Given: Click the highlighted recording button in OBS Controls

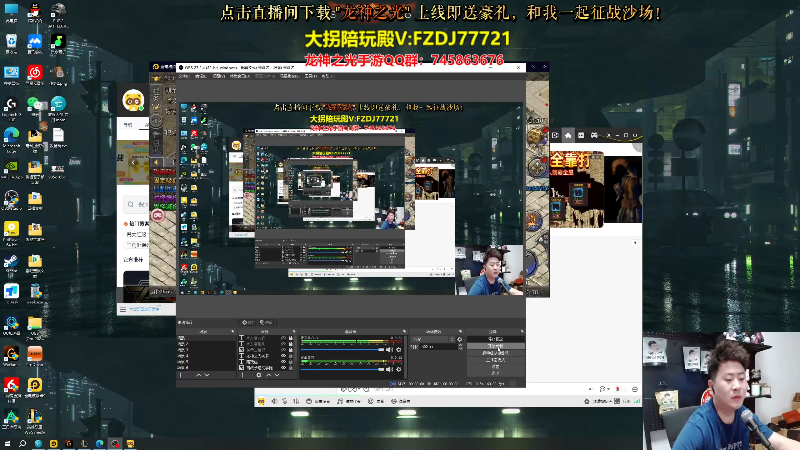Looking at the screenshot, I should click(x=495, y=346).
